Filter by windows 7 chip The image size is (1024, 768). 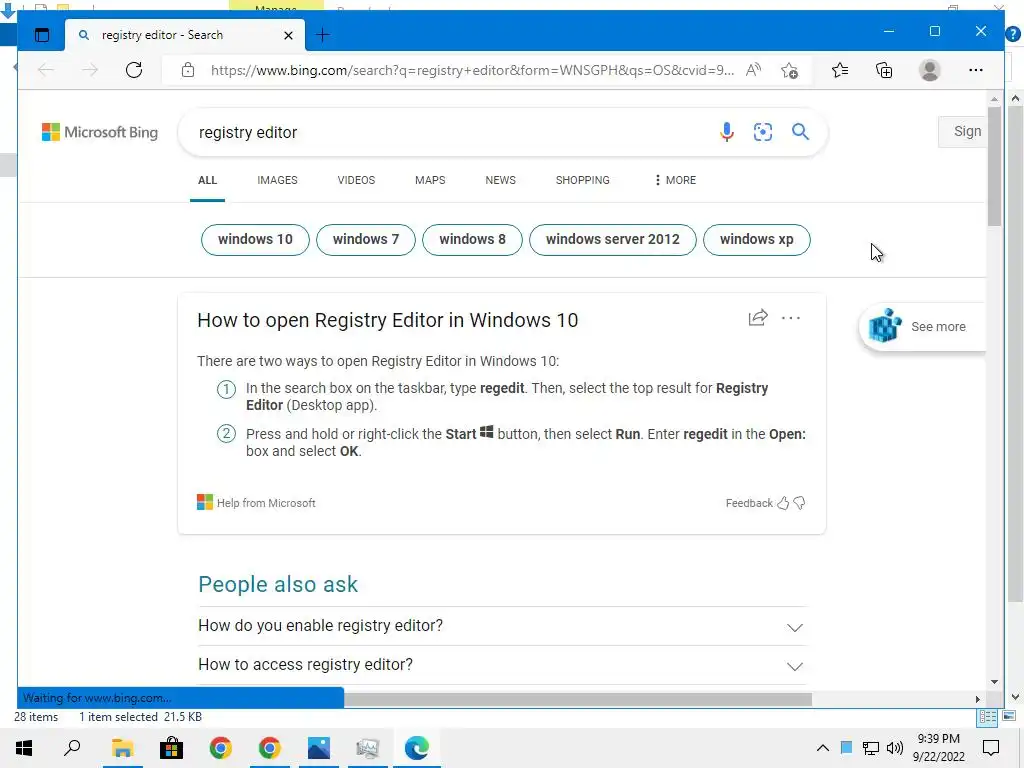click(x=366, y=240)
